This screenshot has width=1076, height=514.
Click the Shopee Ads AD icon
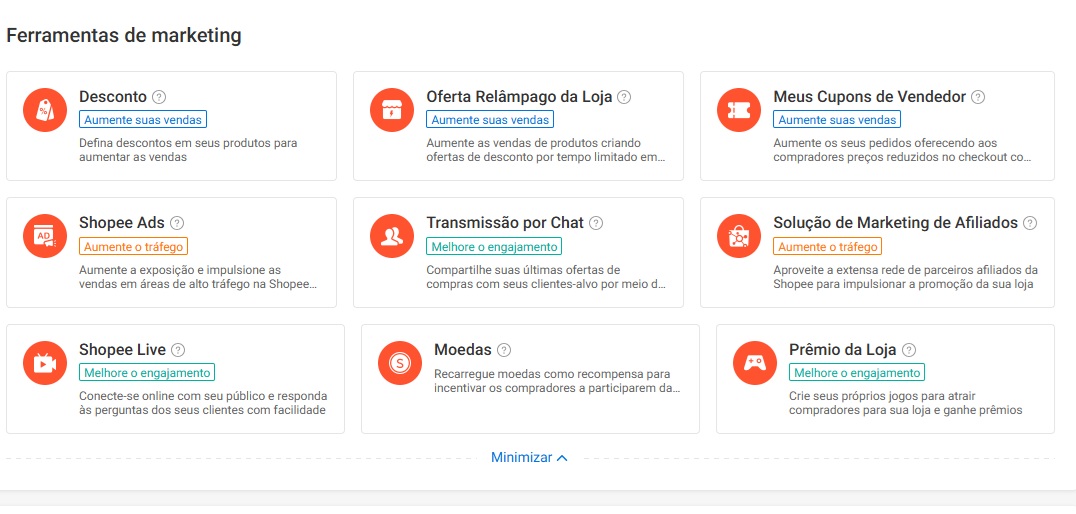[45, 236]
